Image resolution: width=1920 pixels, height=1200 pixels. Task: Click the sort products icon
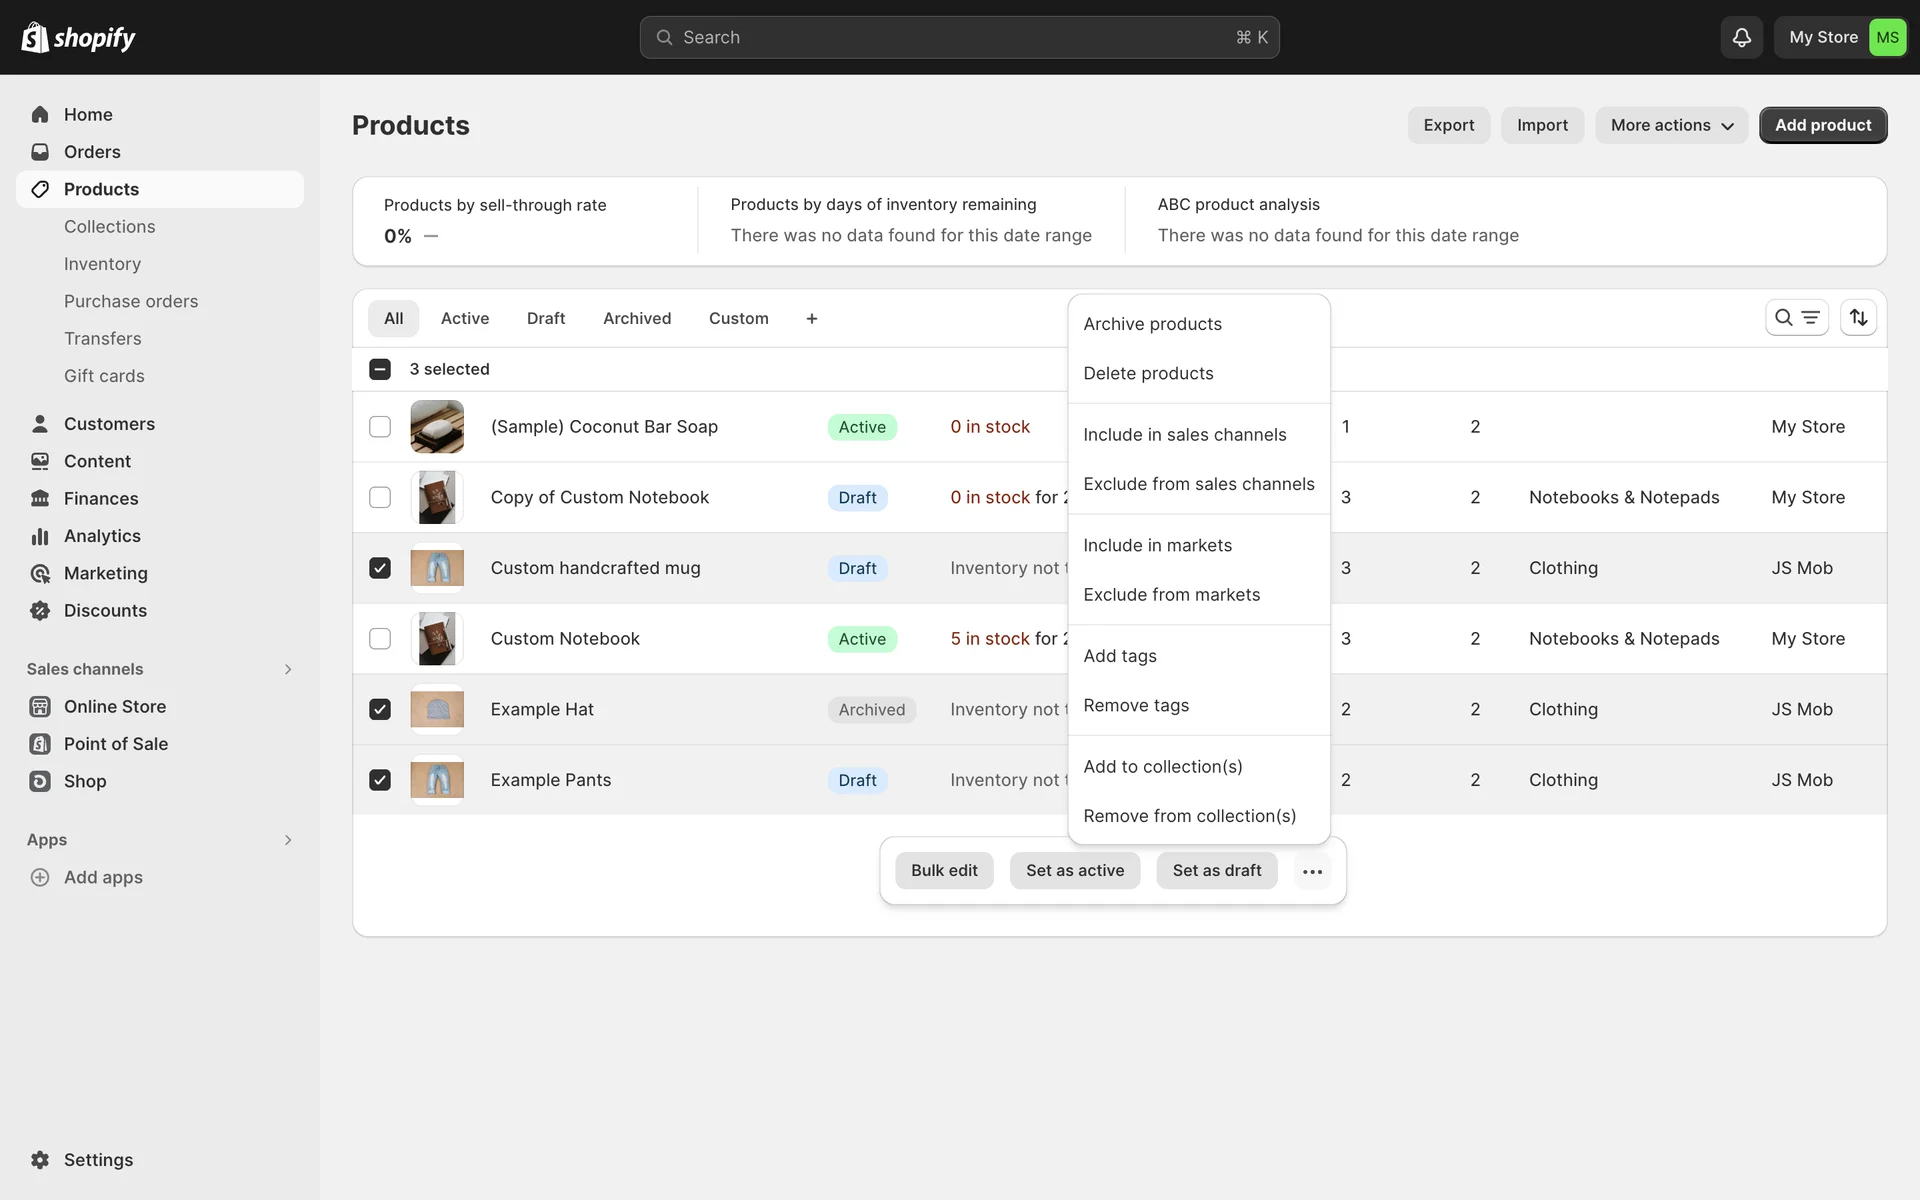(x=1858, y=318)
